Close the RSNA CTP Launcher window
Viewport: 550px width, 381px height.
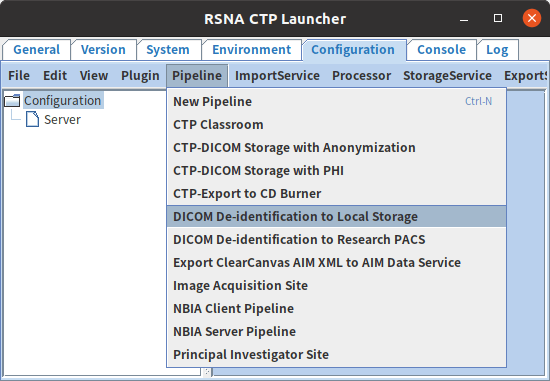[x=532, y=18]
